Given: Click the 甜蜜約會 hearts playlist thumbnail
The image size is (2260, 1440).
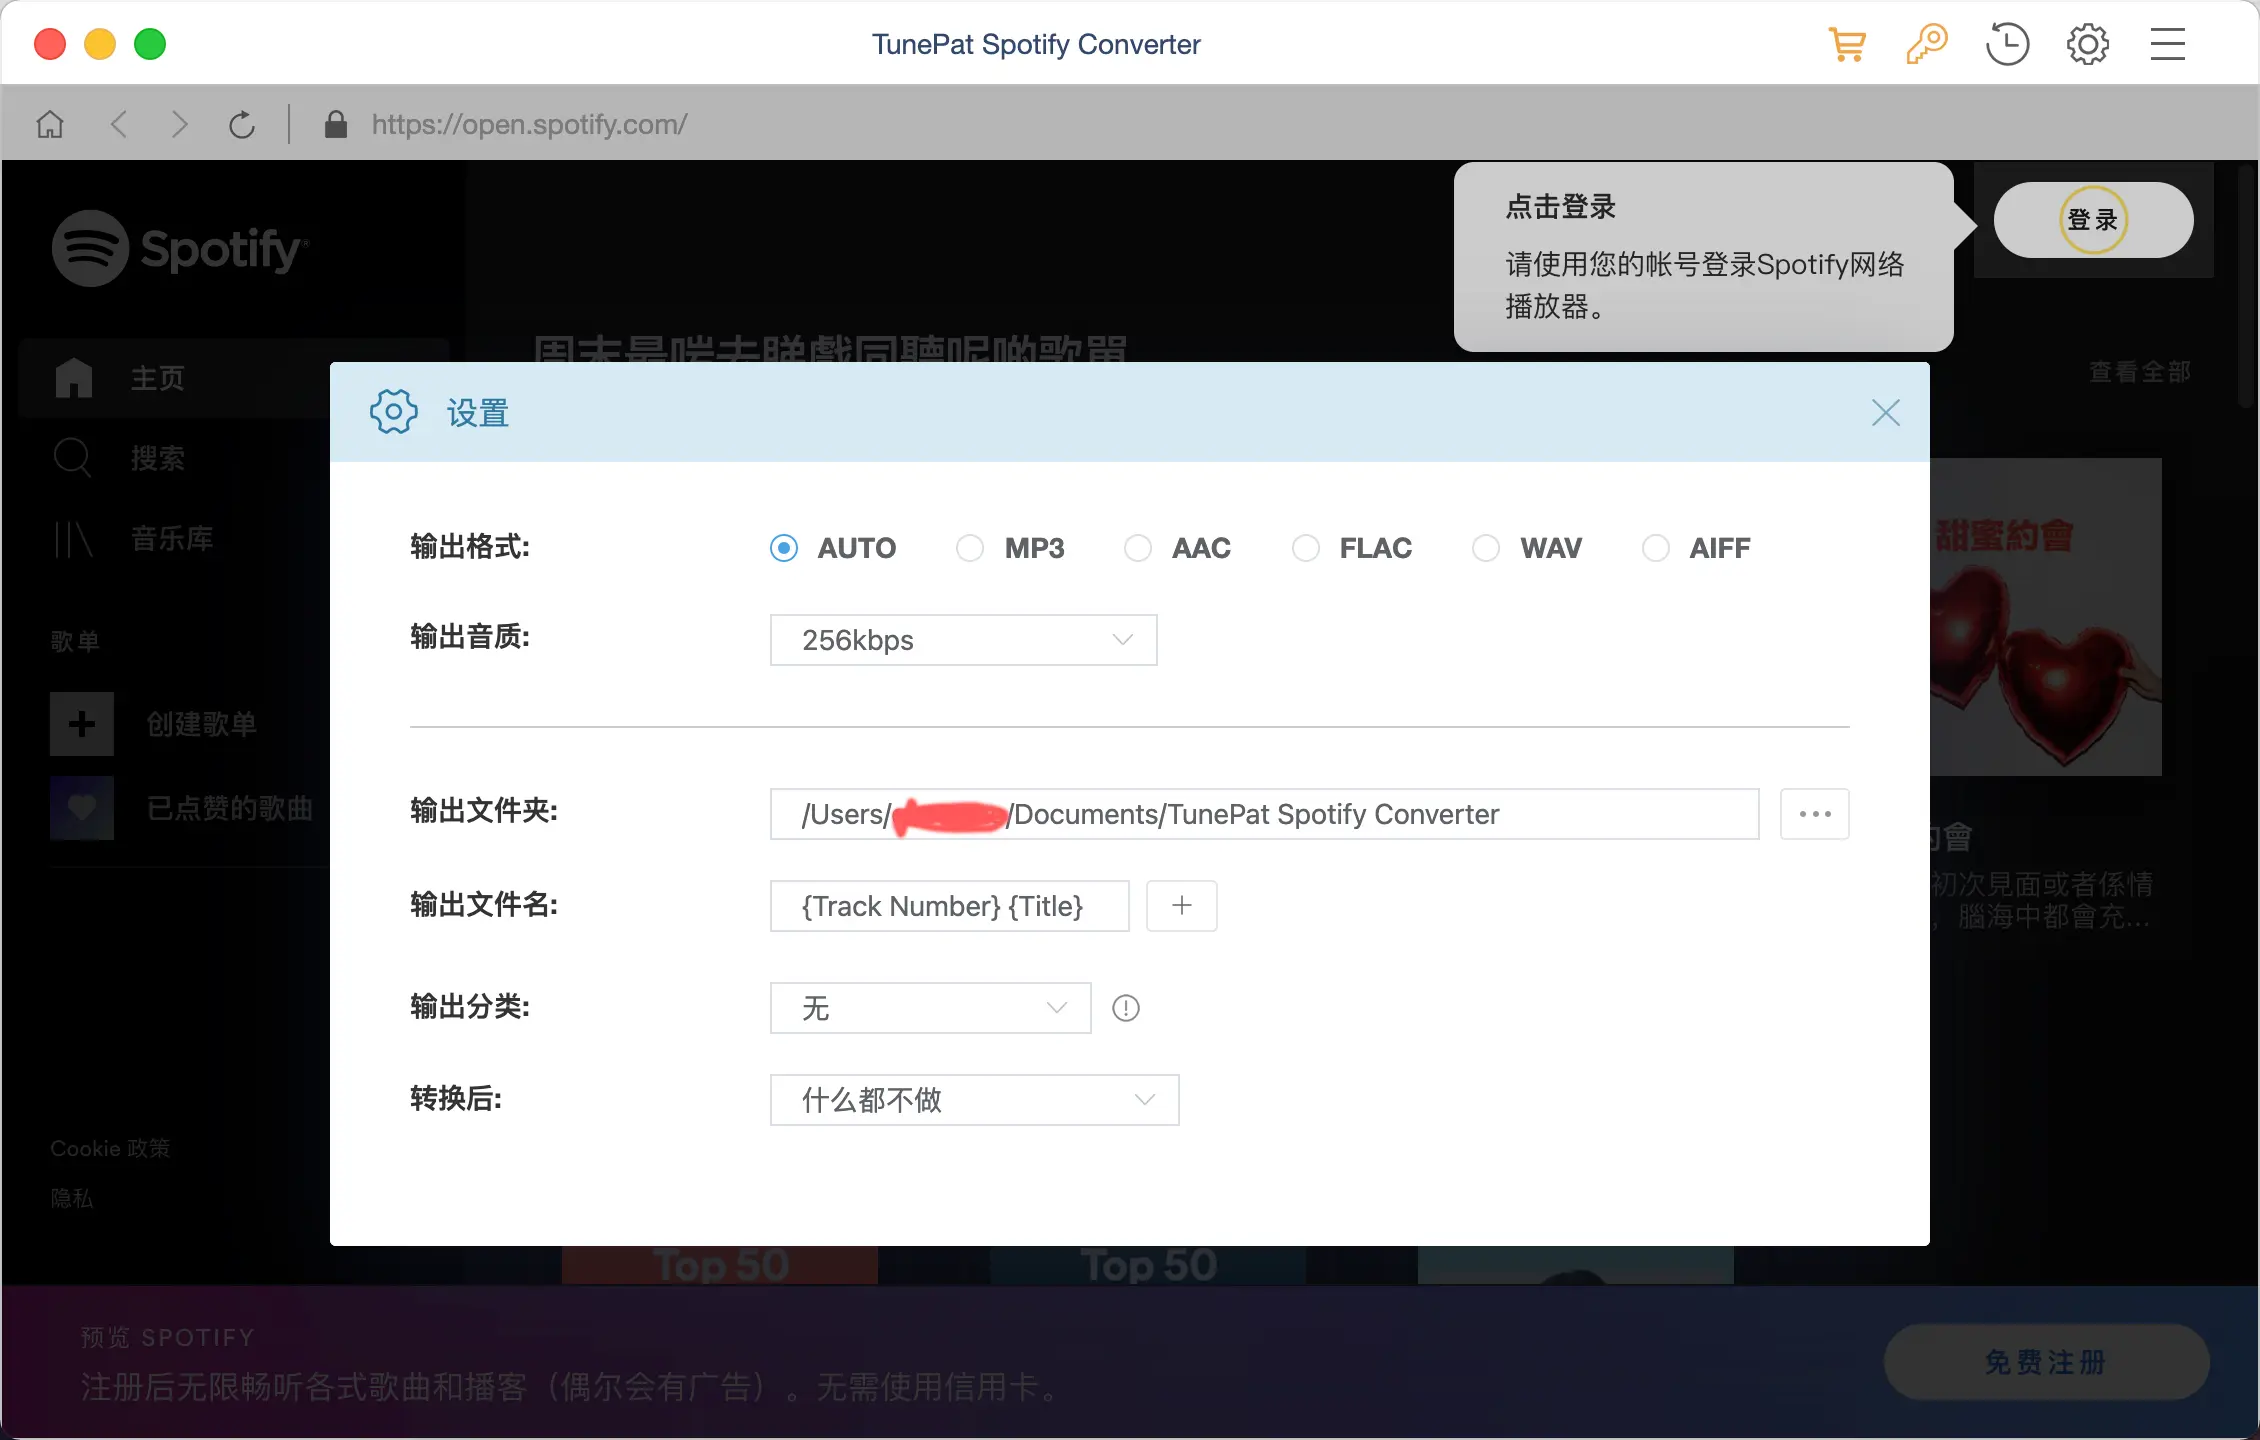Looking at the screenshot, I should 2046,617.
